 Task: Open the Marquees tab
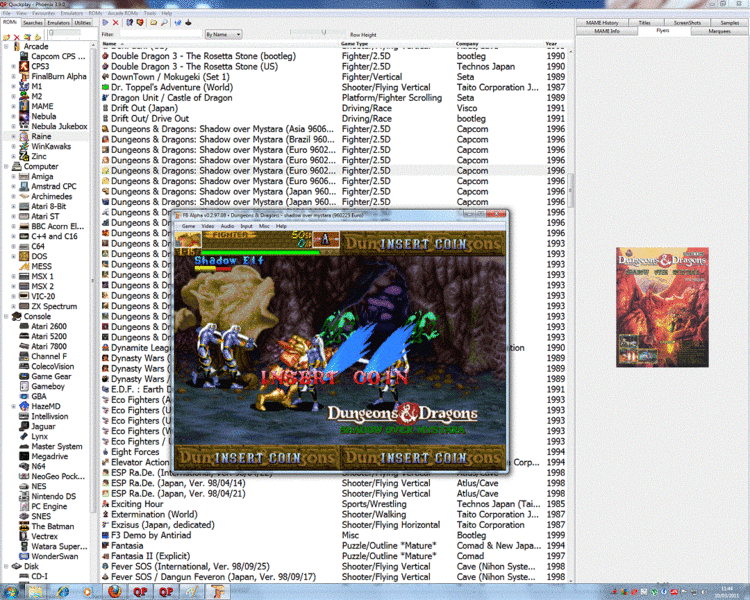(719, 31)
